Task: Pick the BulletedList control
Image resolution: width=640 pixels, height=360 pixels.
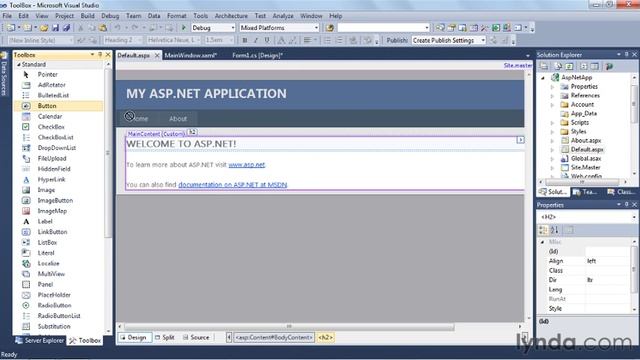Action: (53, 95)
